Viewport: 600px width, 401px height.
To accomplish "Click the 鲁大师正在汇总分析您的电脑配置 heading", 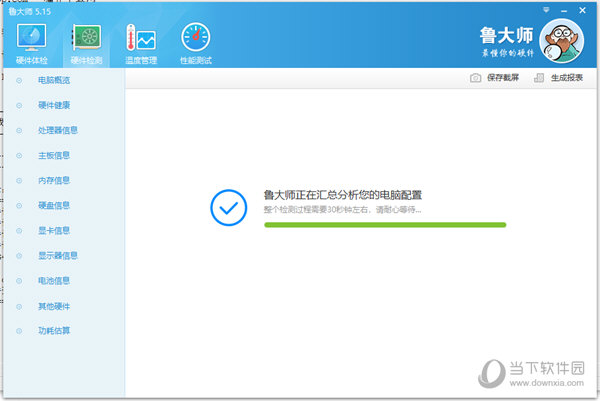I will coord(342,195).
